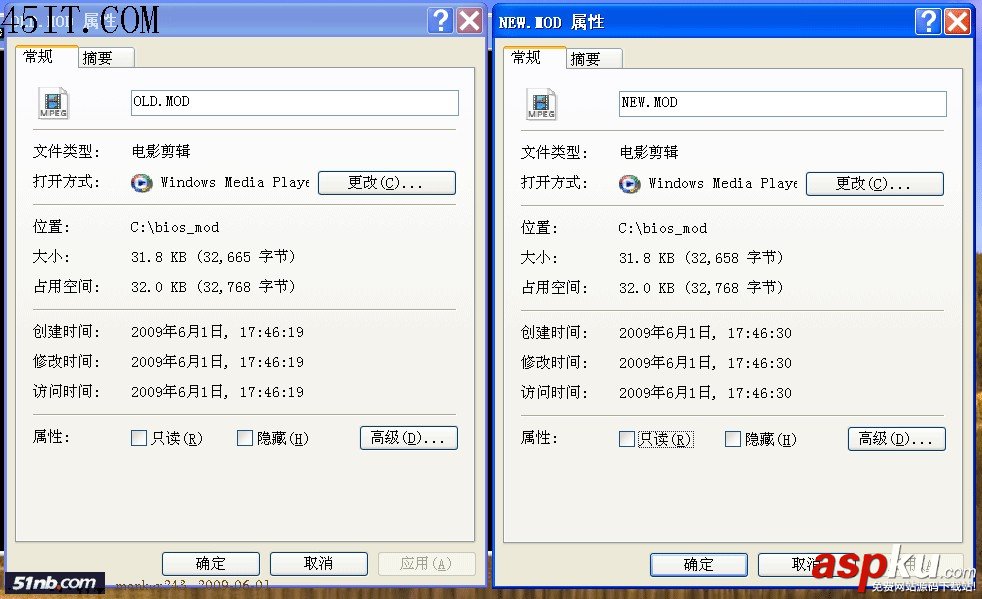Click 占用空间 value in OLD.MOD window
The image size is (982, 599).
click(213, 287)
